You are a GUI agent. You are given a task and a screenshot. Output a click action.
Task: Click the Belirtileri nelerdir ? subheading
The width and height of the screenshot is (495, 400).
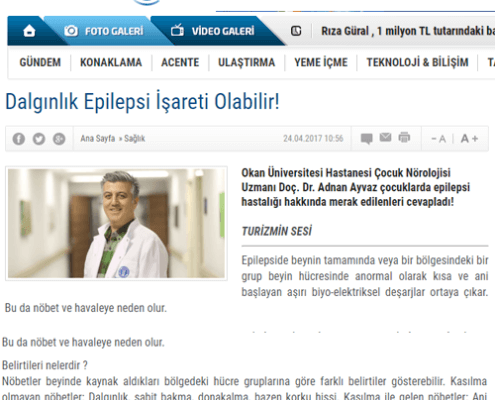45,365
